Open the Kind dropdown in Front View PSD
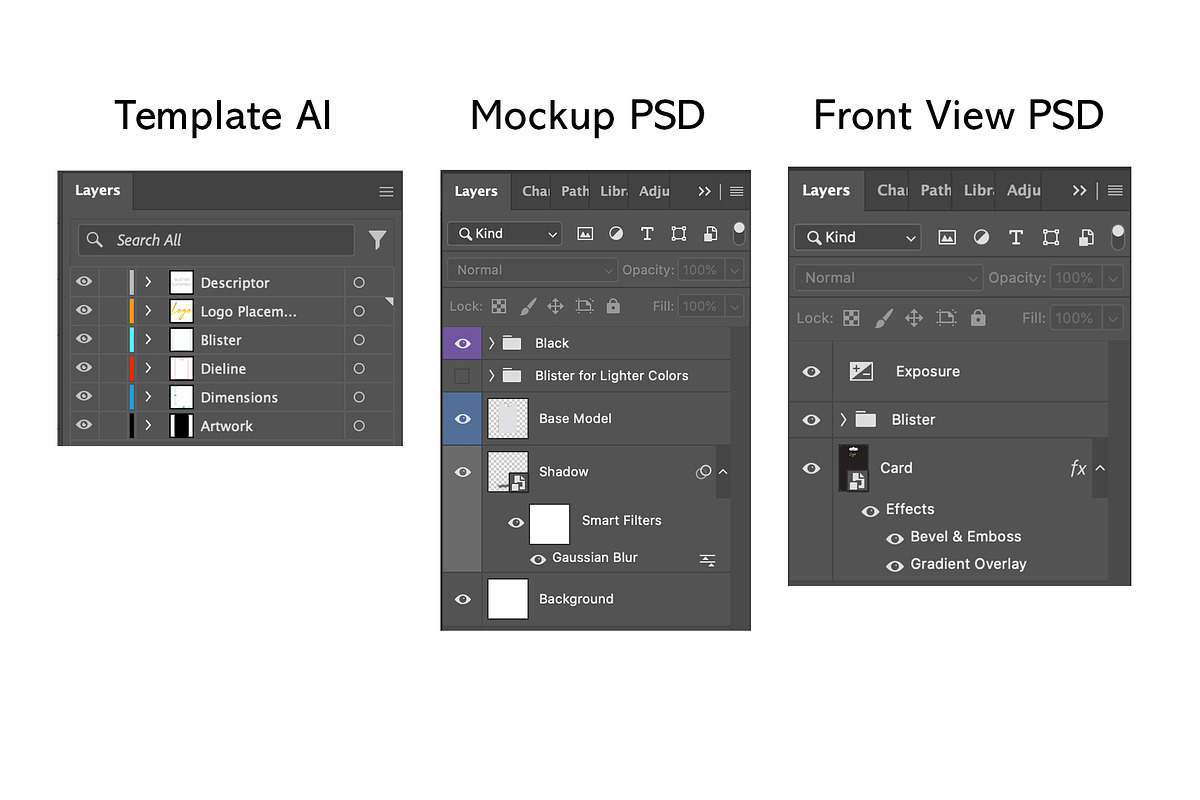 coord(857,238)
